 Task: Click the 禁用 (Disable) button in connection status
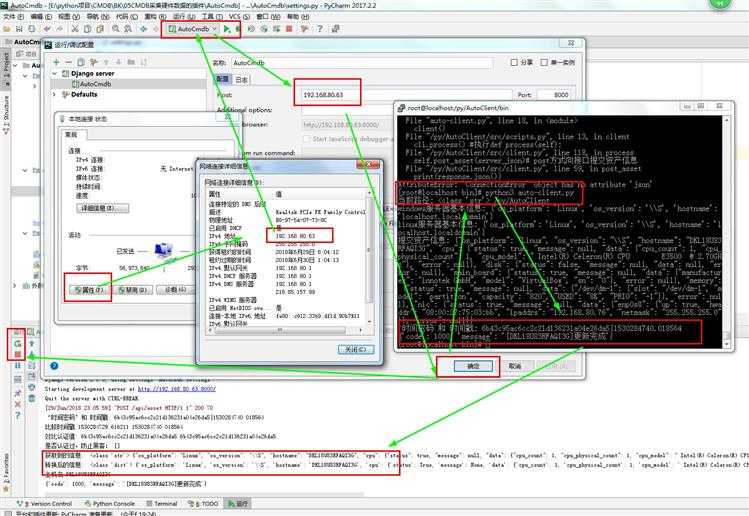[x=132, y=290]
